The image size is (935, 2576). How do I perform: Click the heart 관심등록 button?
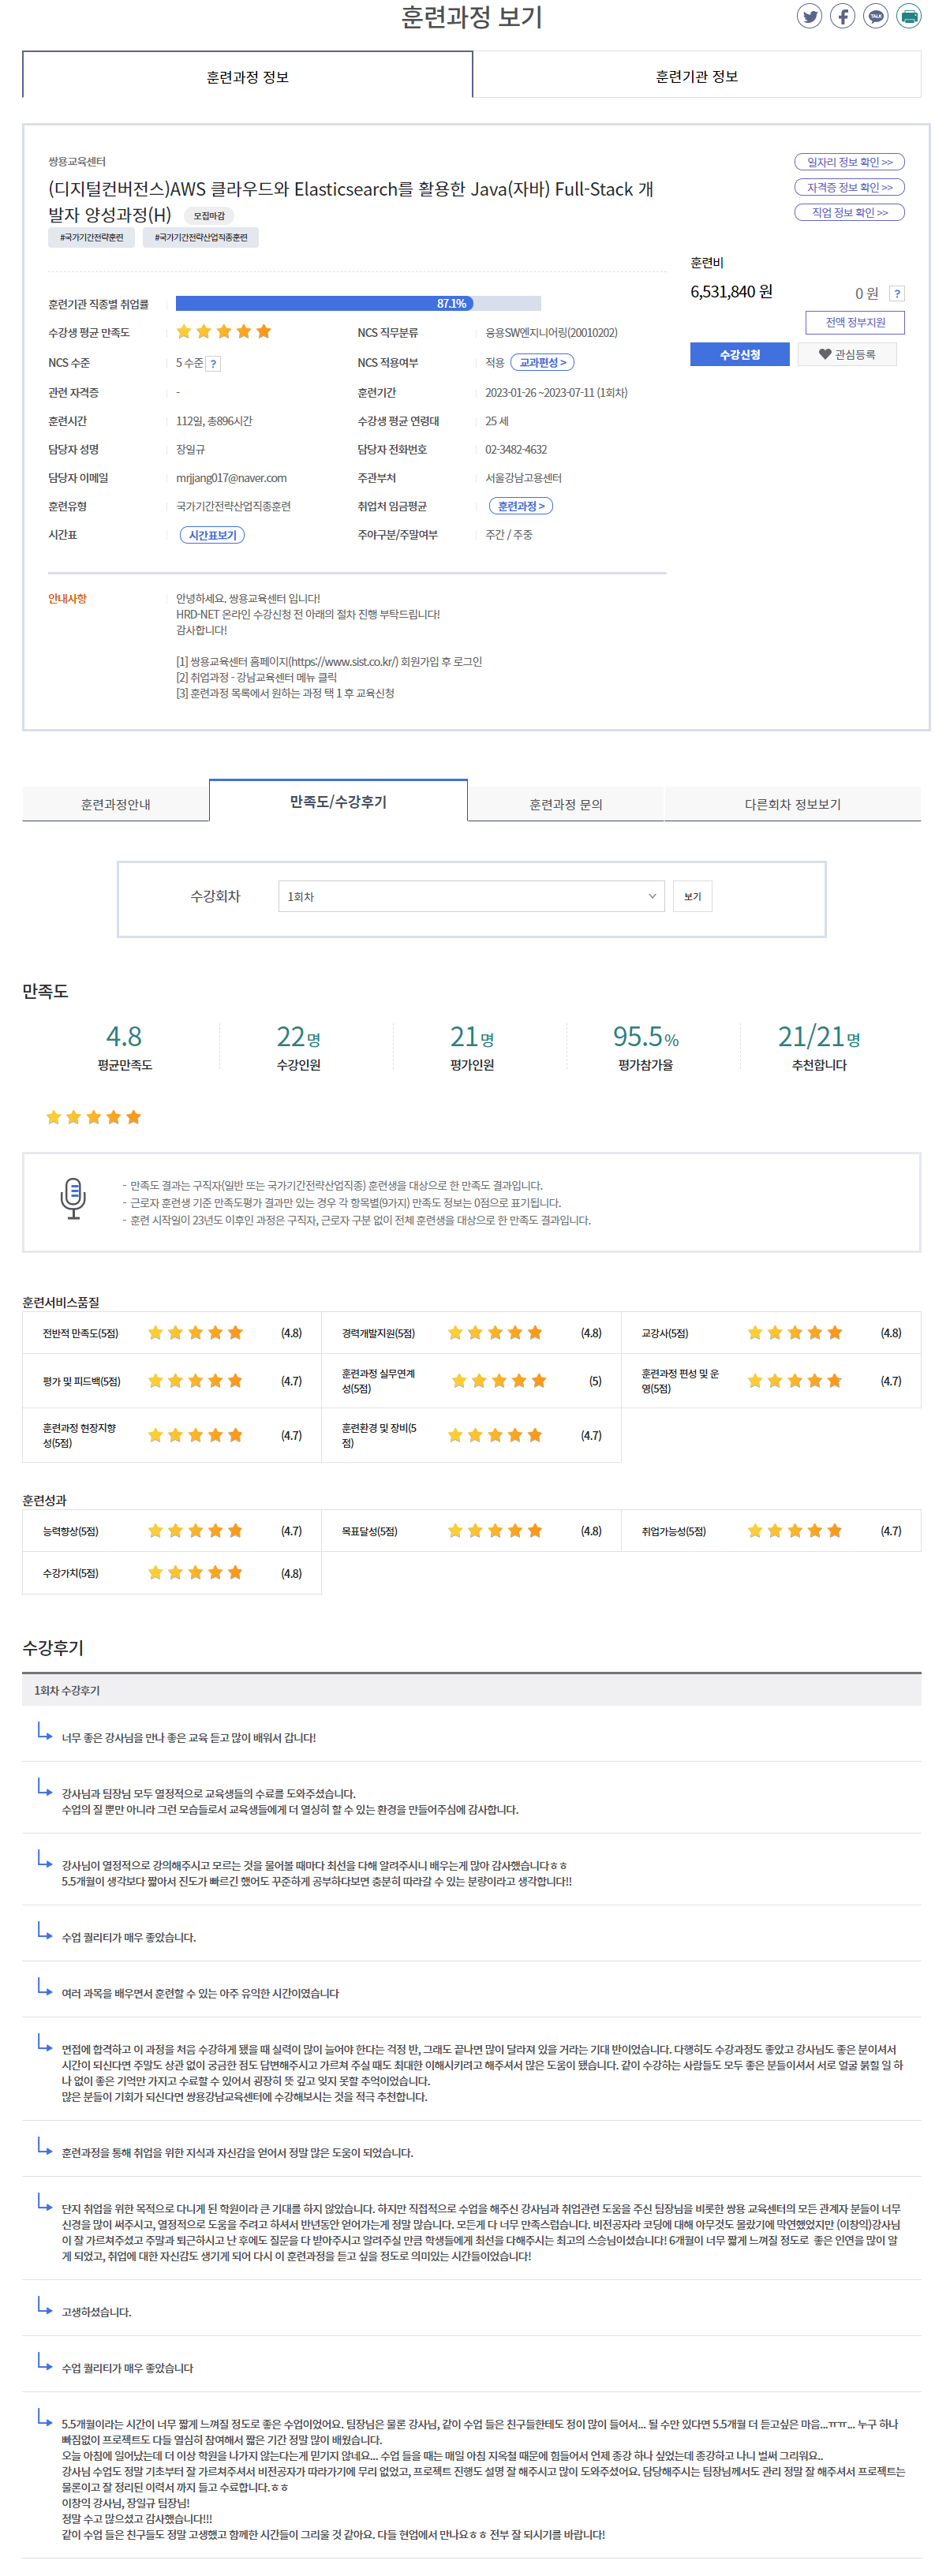846,354
